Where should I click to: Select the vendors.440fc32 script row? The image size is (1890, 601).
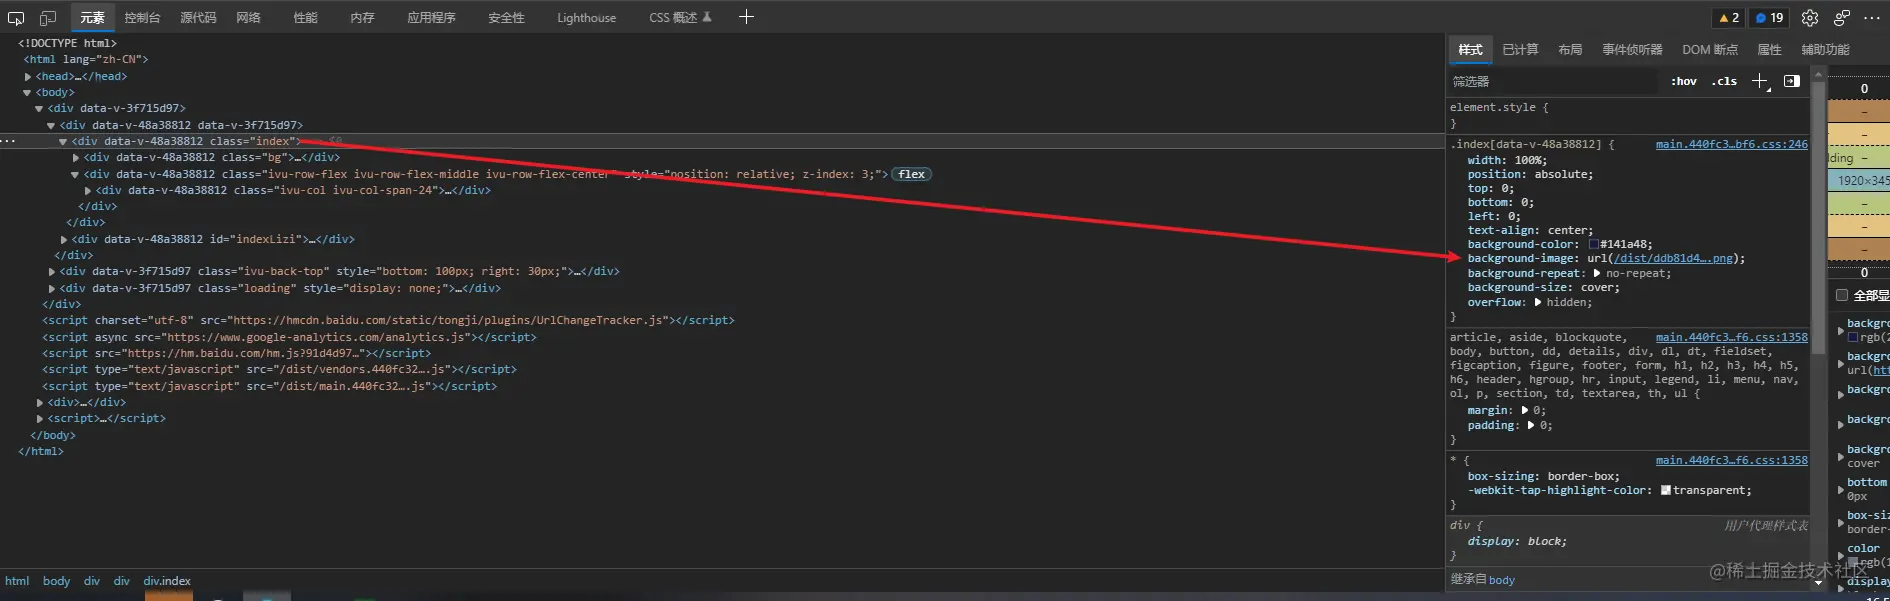[x=279, y=369]
